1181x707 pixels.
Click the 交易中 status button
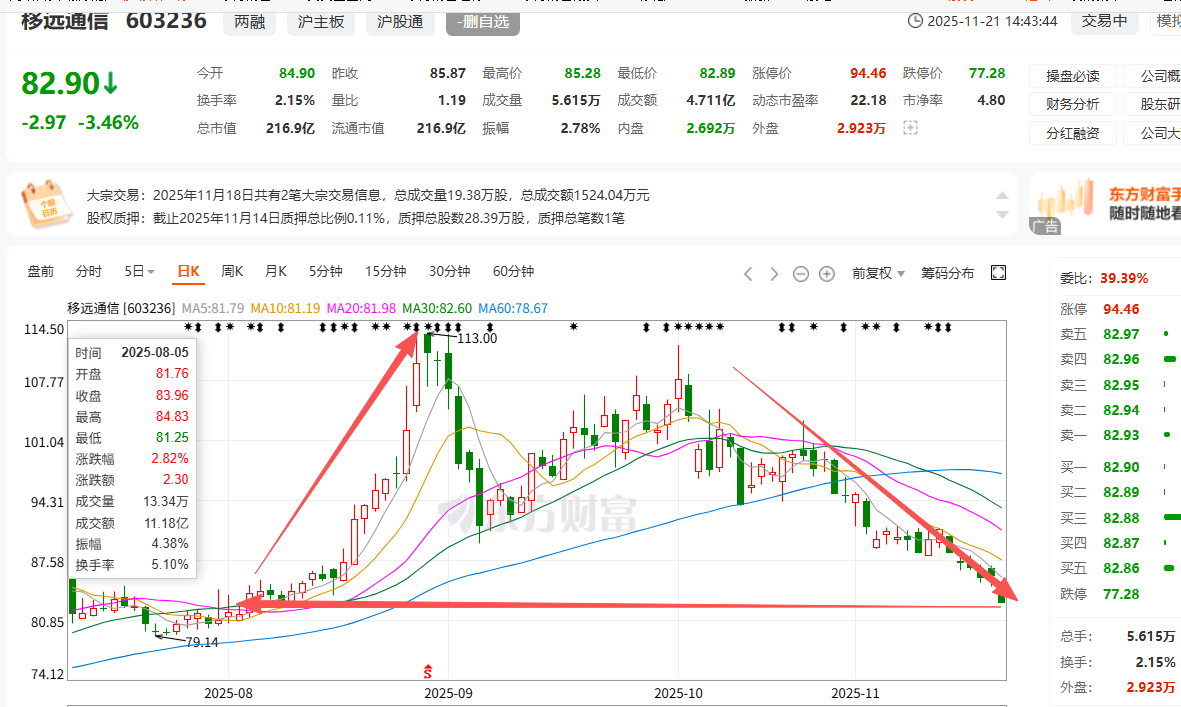click(1104, 21)
